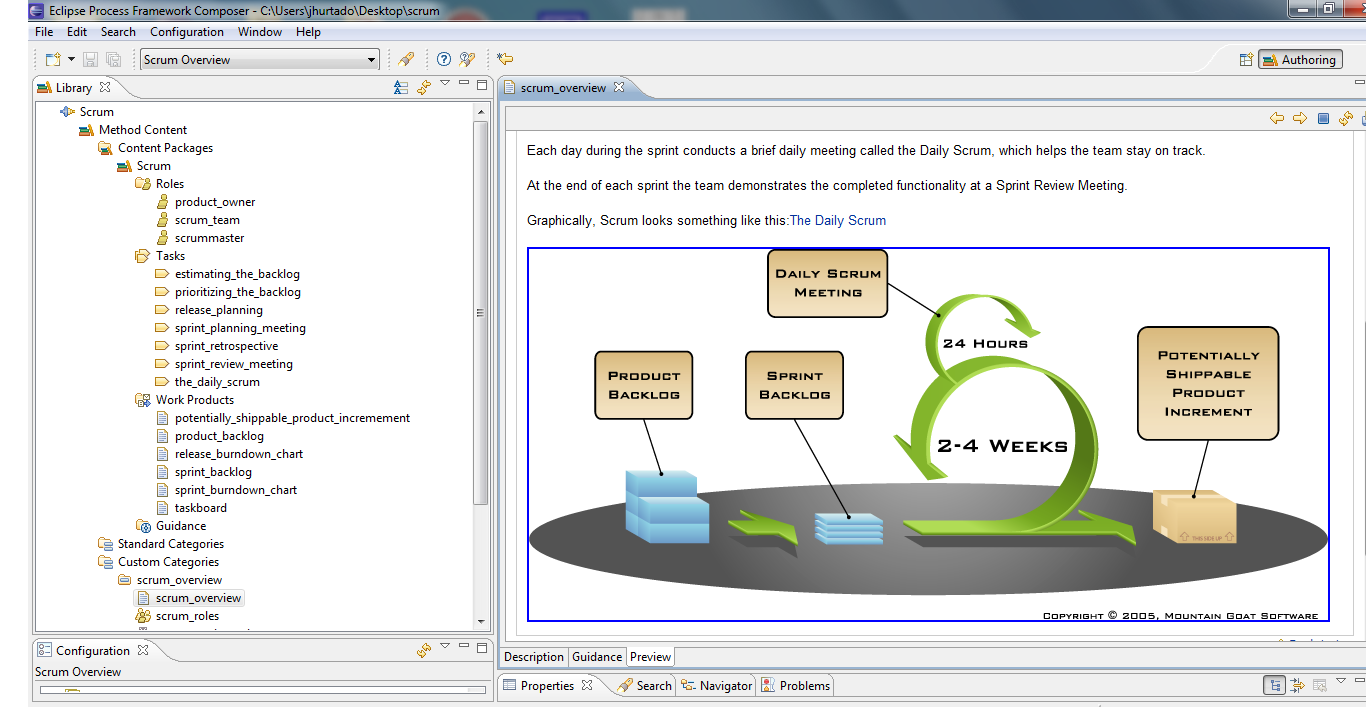Open the Scrum Overview configuration dropdown
The image size is (1366, 707).
click(x=371, y=60)
